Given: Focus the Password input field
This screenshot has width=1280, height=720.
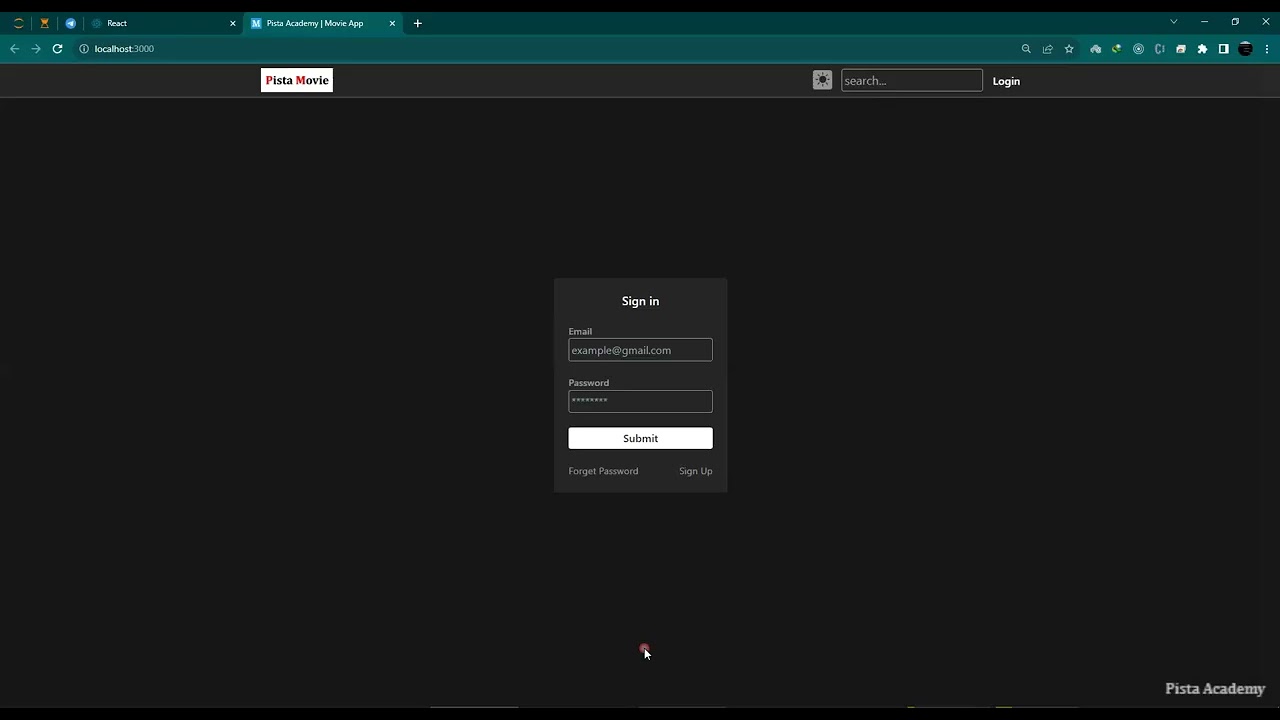Looking at the screenshot, I should pyautogui.click(x=640, y=401).
